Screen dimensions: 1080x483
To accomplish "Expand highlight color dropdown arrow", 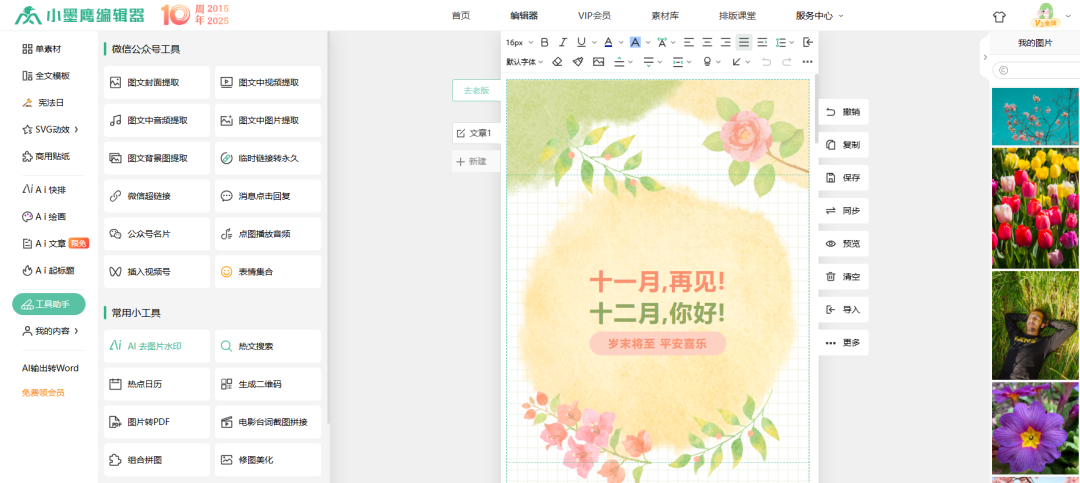I will [x=648, y=43].
